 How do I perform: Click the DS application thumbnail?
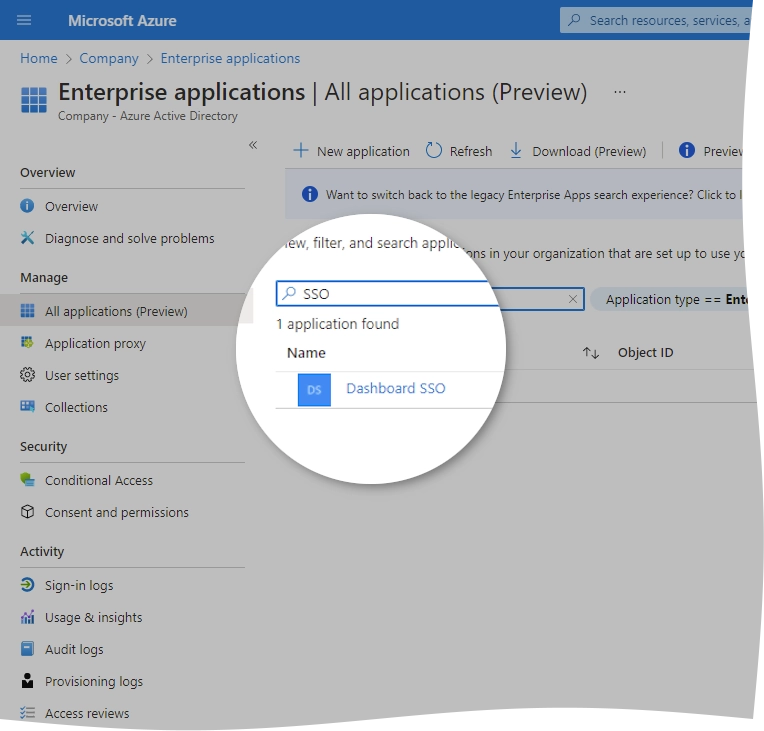coord(314,390)
